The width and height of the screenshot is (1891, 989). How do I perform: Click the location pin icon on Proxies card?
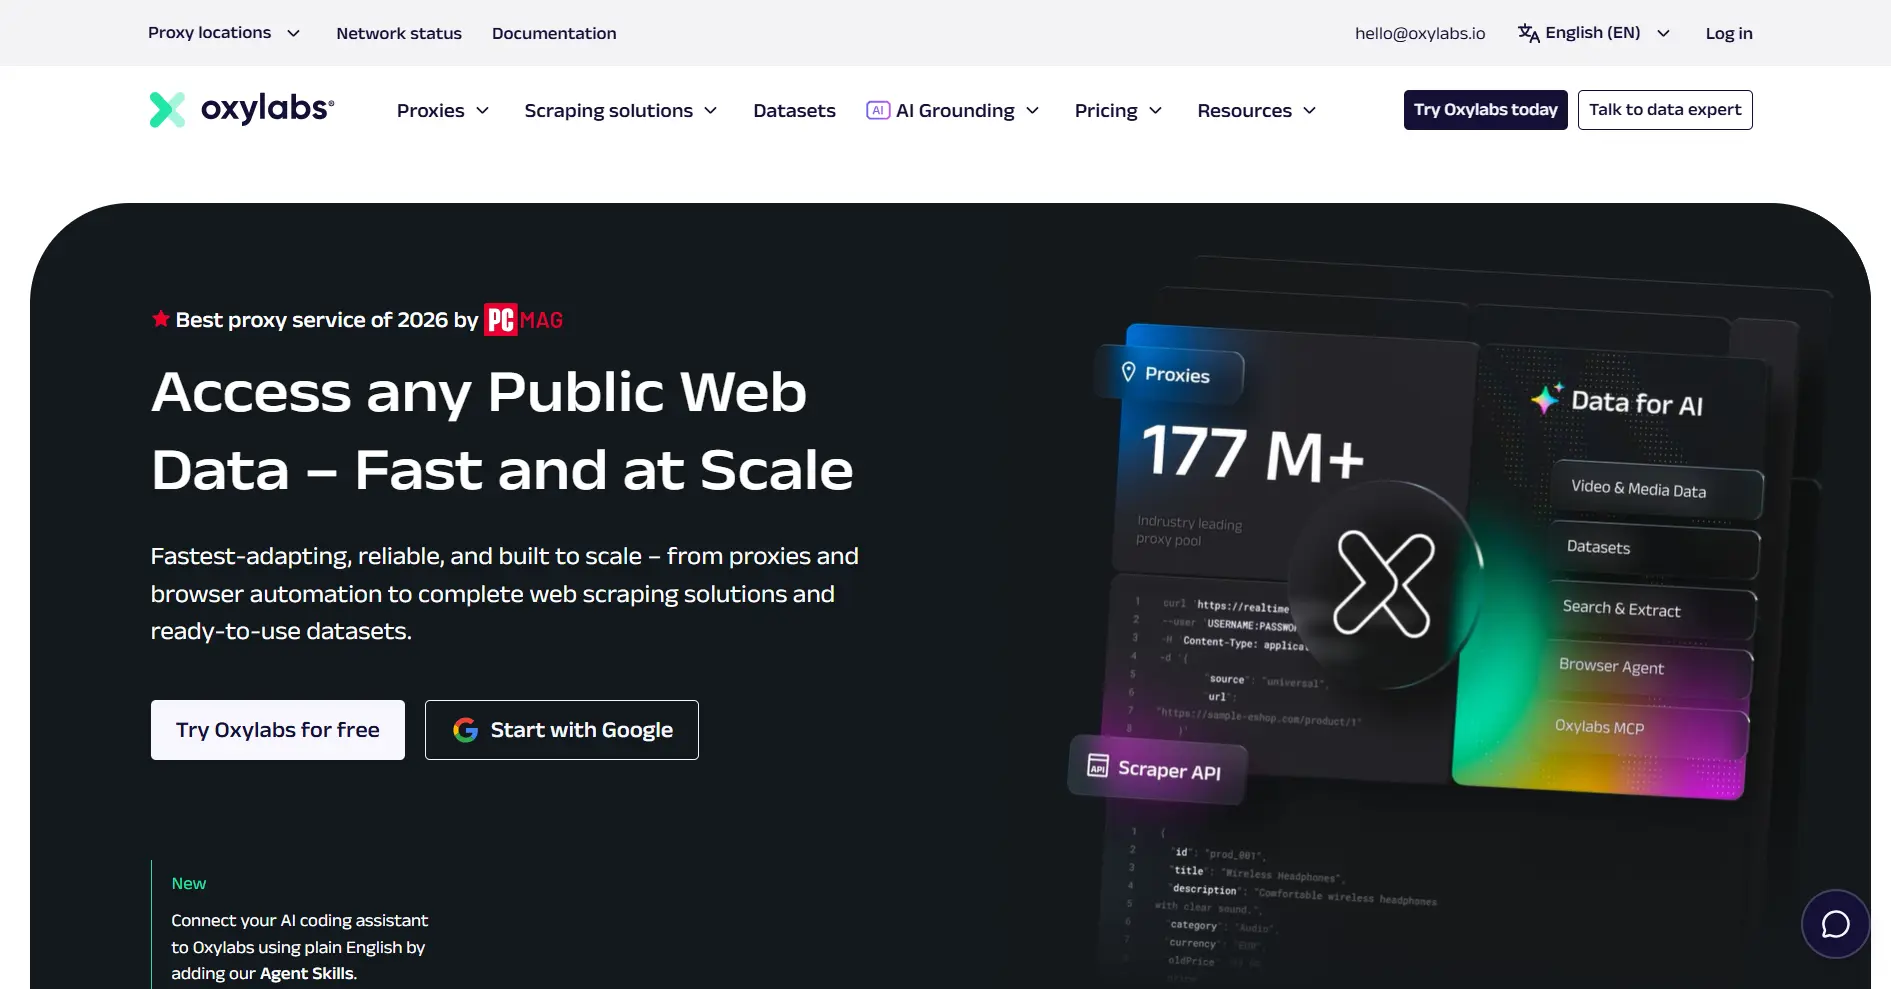pyautogui.click(x=1128, y=372)
